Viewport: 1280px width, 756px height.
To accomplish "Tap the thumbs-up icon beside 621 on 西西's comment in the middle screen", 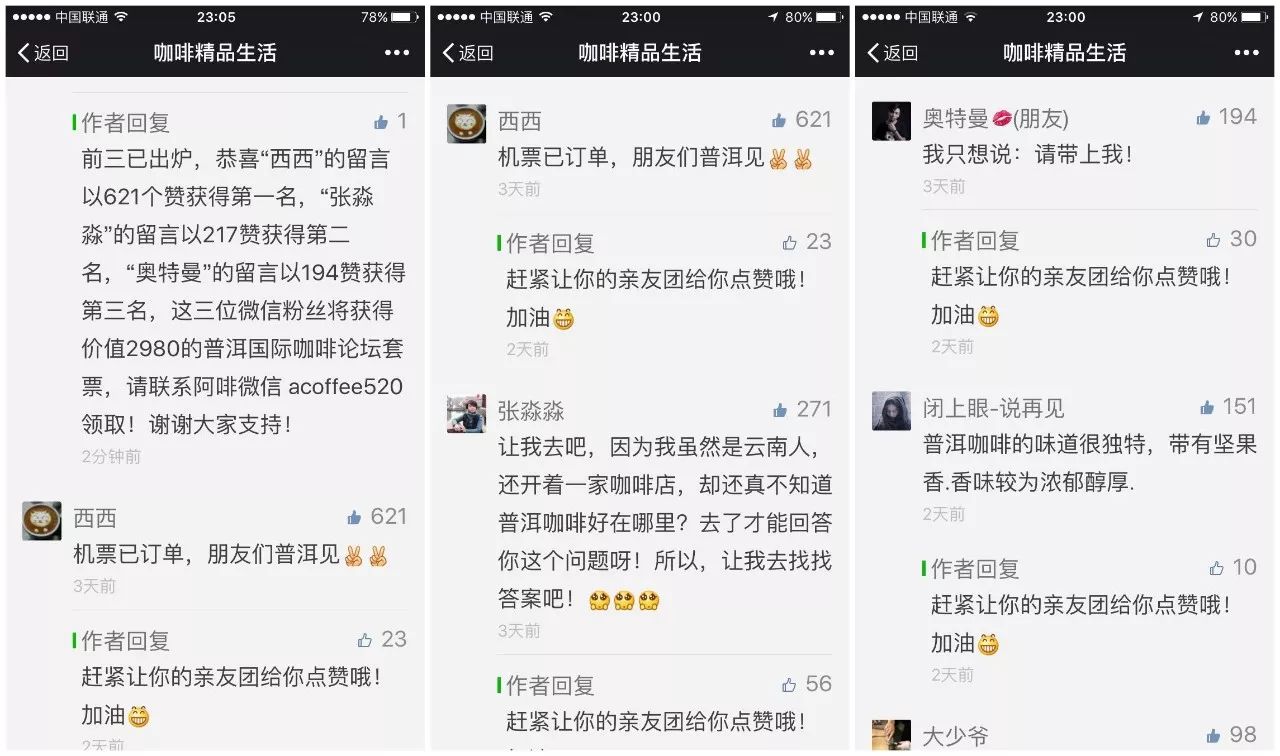I will [x=779, y=121].
